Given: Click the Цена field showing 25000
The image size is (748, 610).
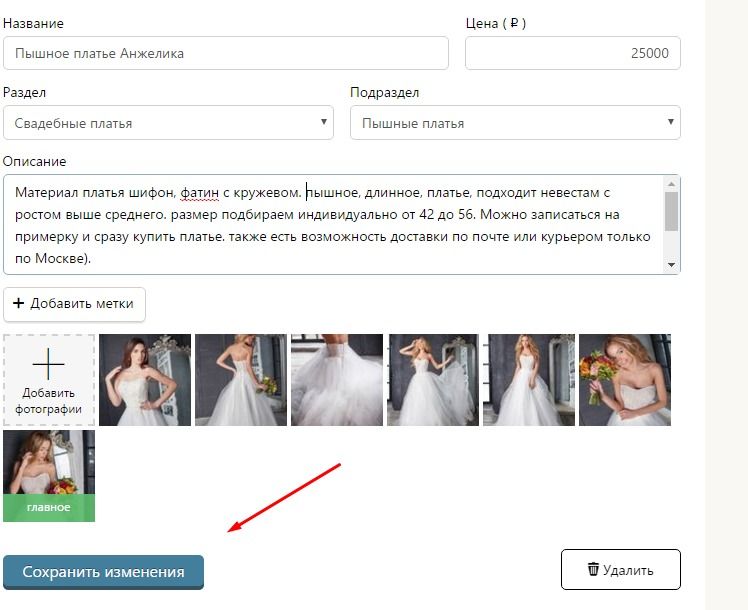Looking at the screenshot, I should point(572,53).
